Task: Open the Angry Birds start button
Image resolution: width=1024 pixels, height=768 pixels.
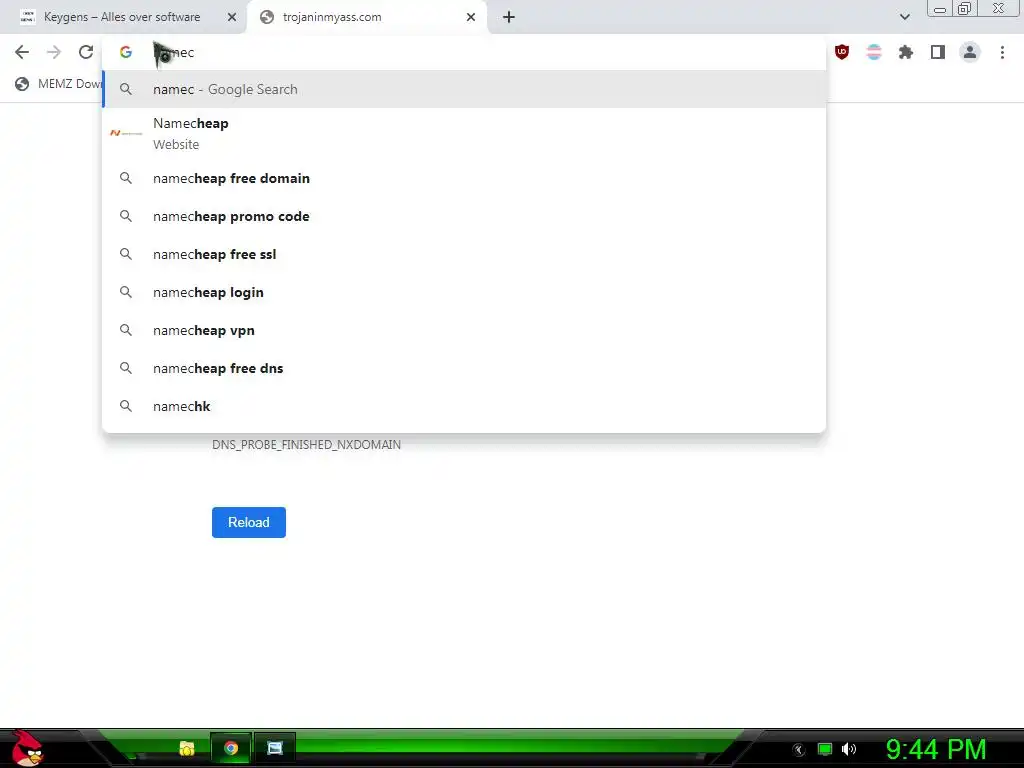Action: point(26,748)
